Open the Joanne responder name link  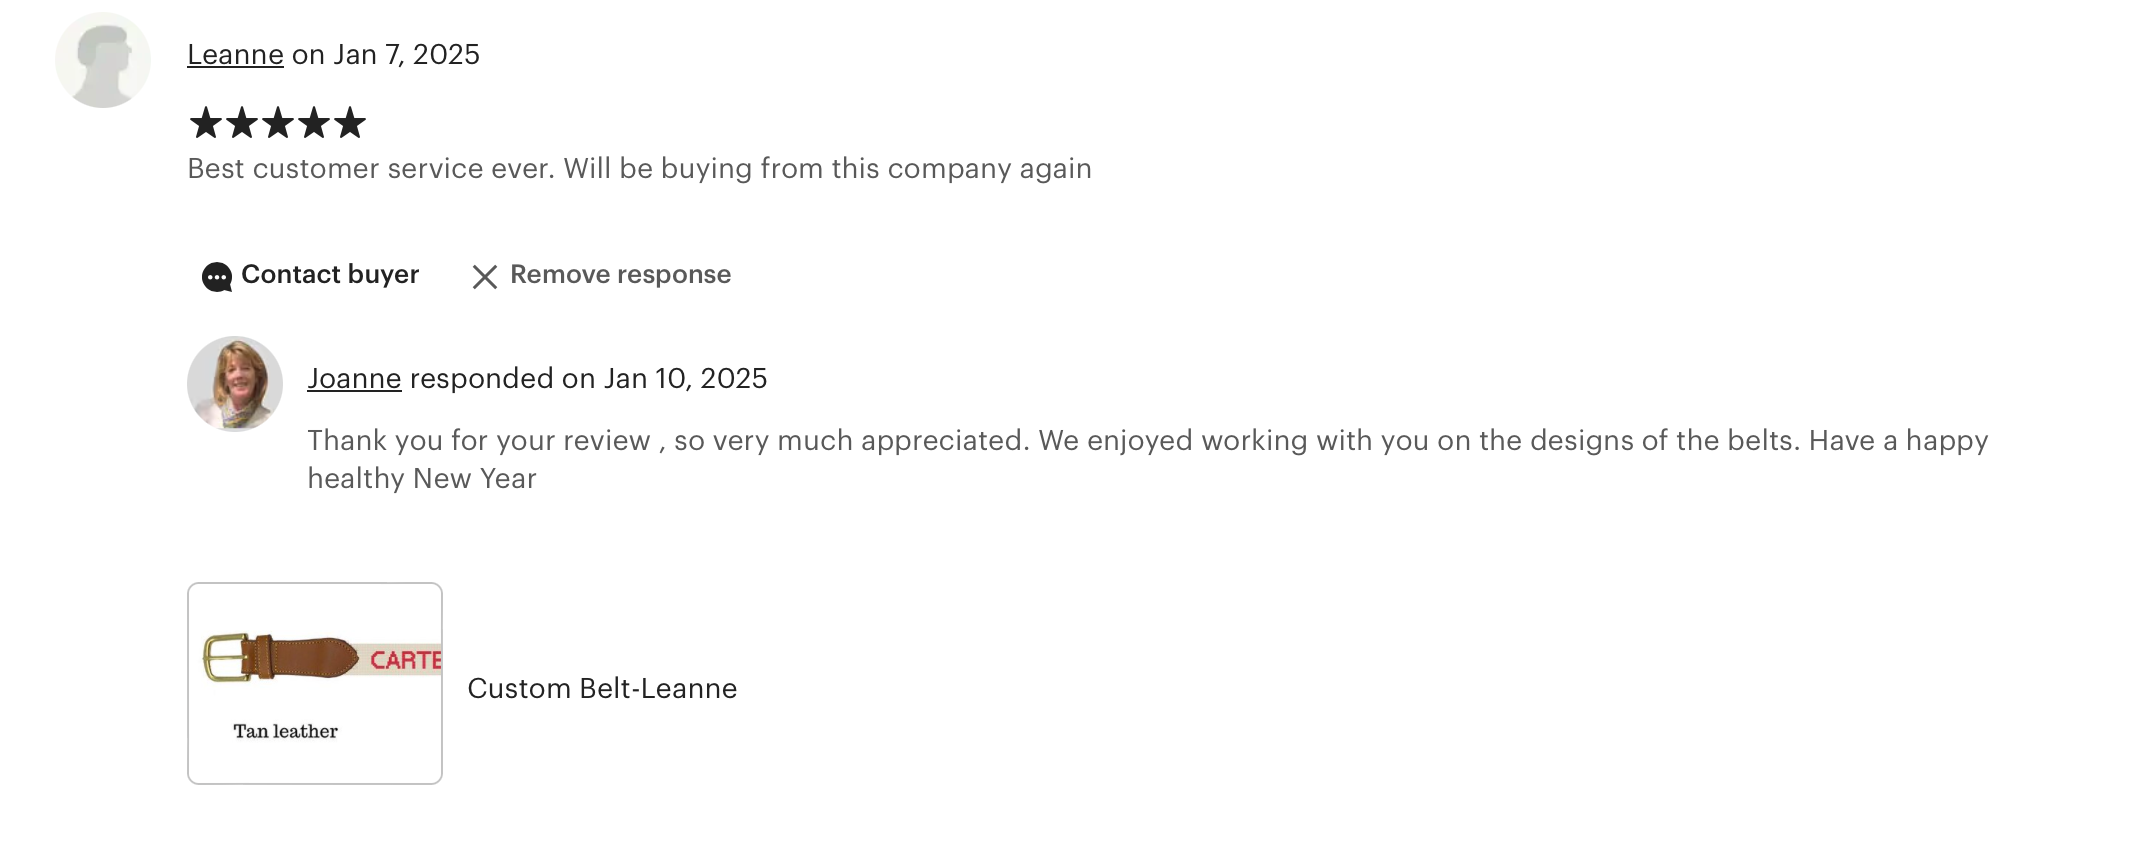(354, 379)
